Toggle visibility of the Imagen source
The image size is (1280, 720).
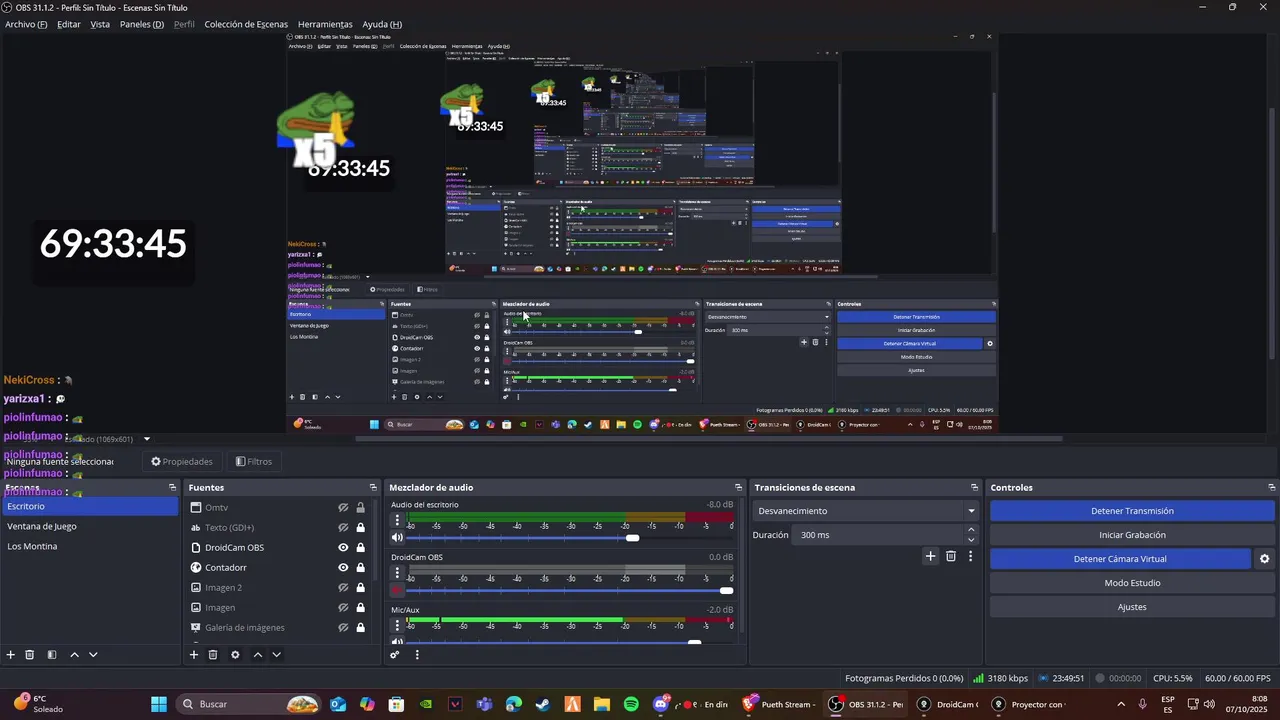point(343,608)
